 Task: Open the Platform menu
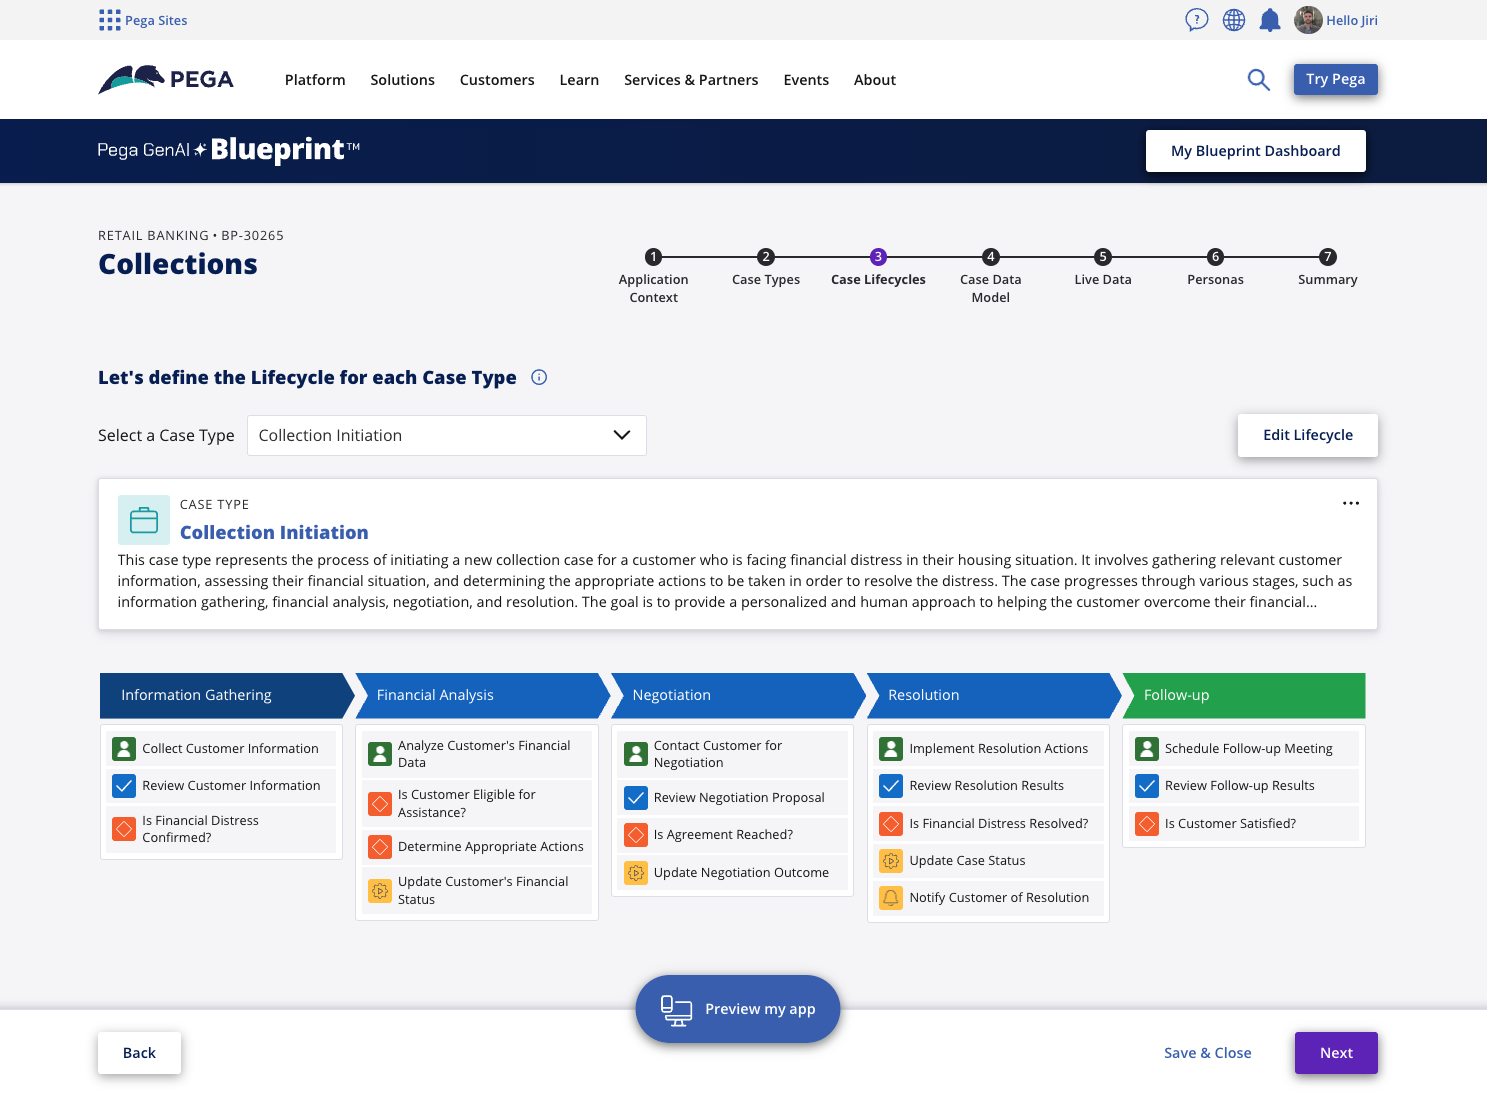click(315, 80)
